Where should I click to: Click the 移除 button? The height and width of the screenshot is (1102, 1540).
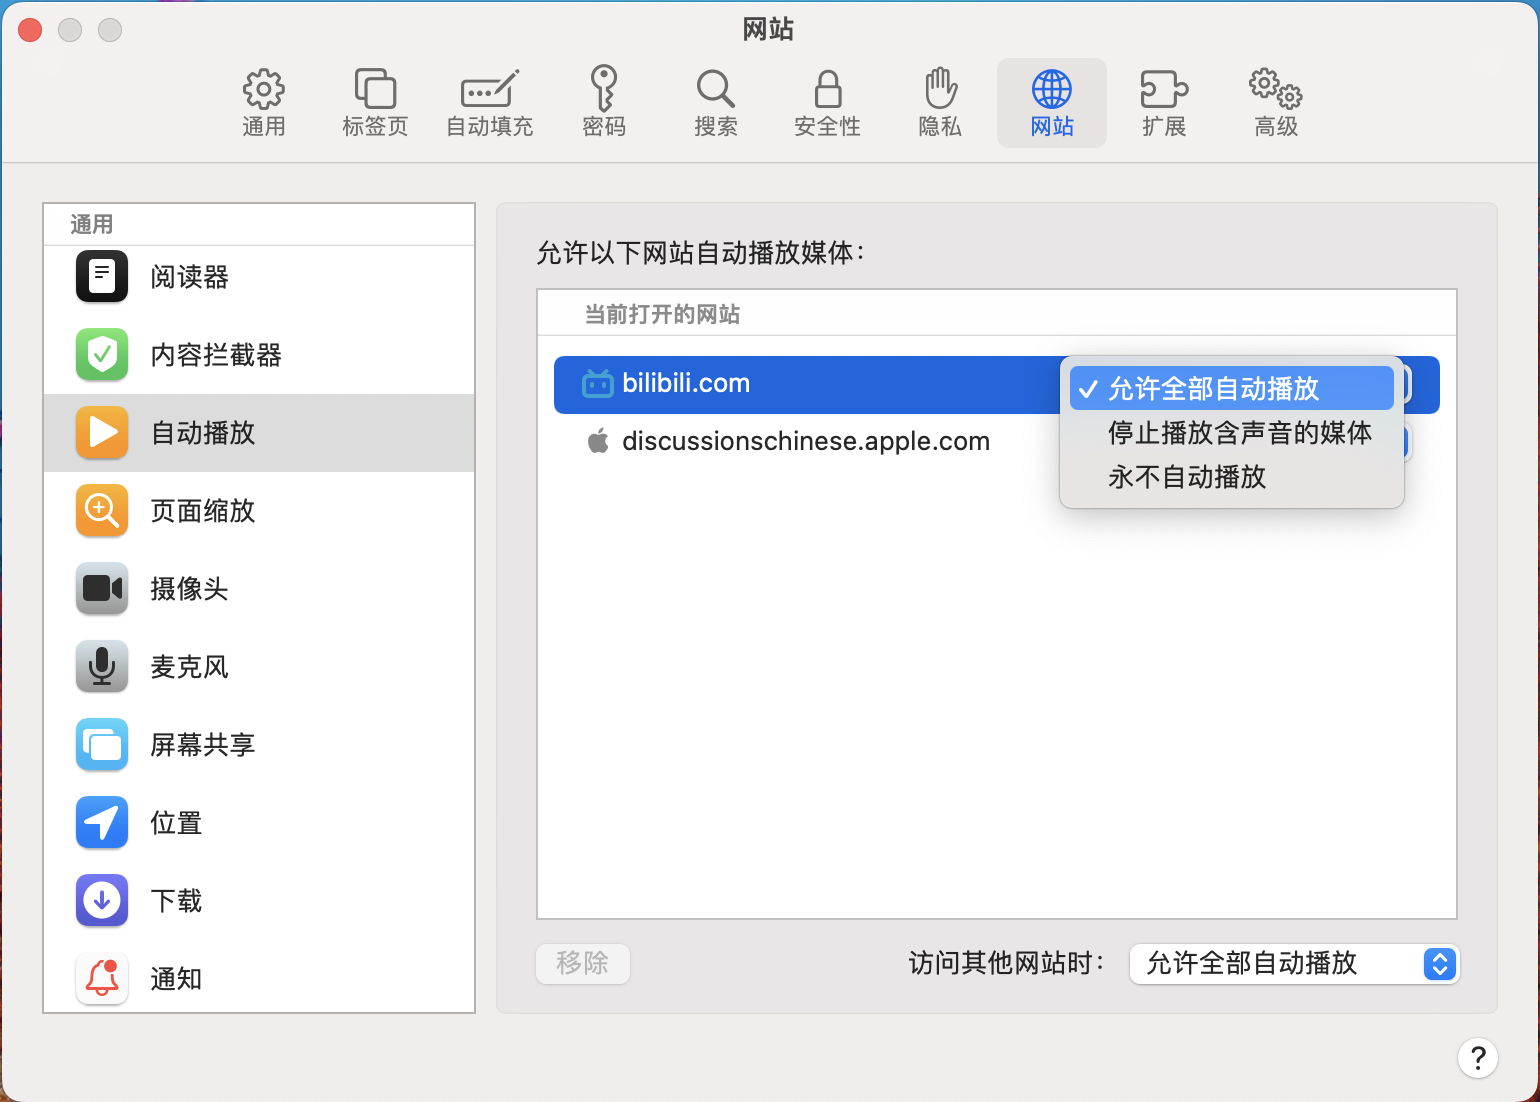click(x=583, y=963)
